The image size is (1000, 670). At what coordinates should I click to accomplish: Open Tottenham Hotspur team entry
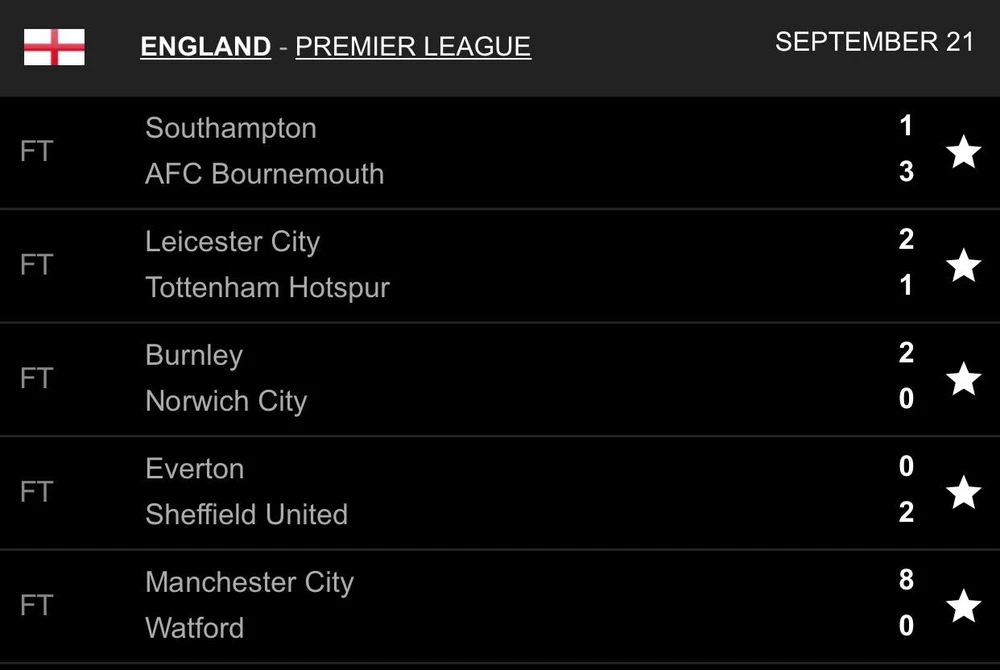pyautogui.click(x=268, y=288)
